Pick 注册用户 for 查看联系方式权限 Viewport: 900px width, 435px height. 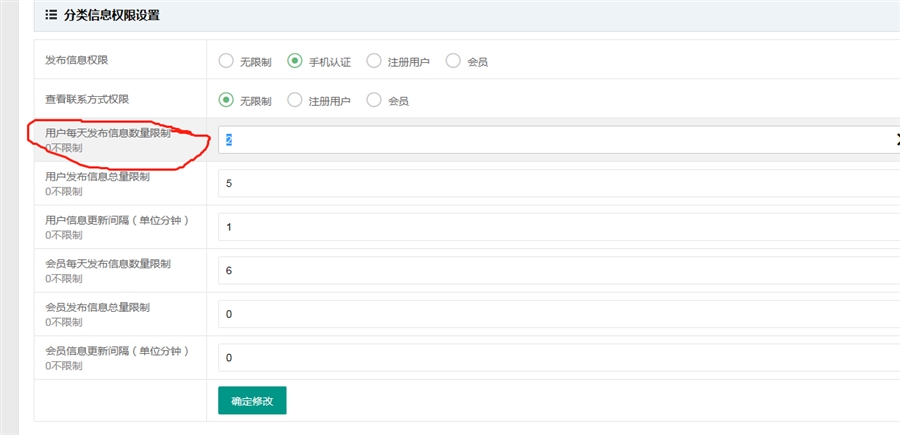tap(295, 100)
